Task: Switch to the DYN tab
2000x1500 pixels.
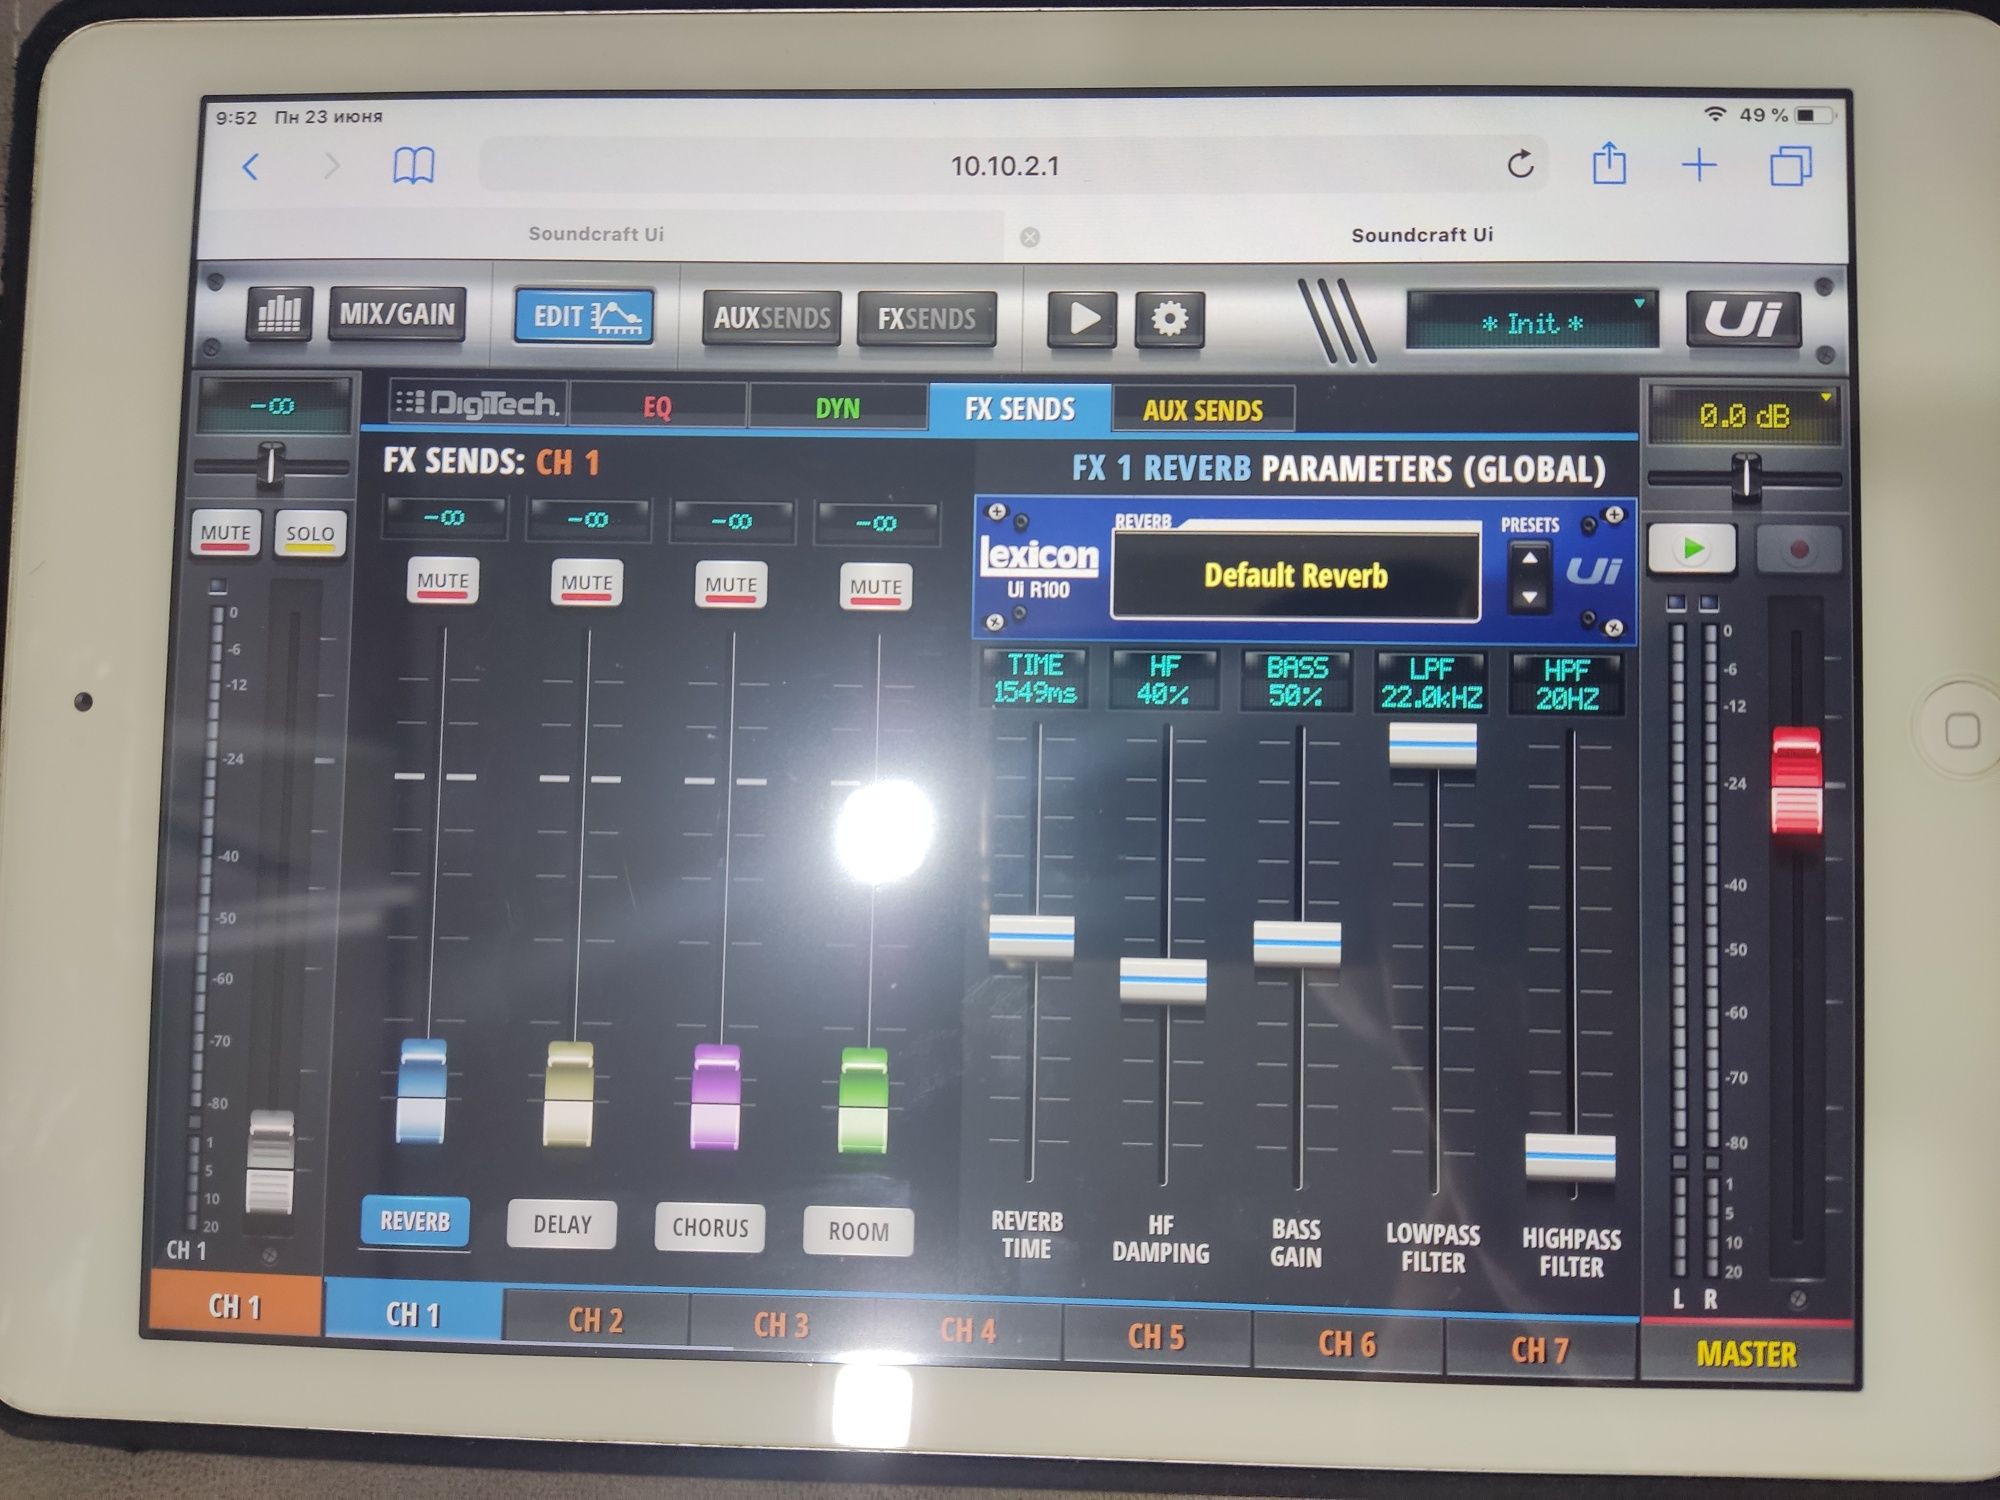Action: point(837,408)
